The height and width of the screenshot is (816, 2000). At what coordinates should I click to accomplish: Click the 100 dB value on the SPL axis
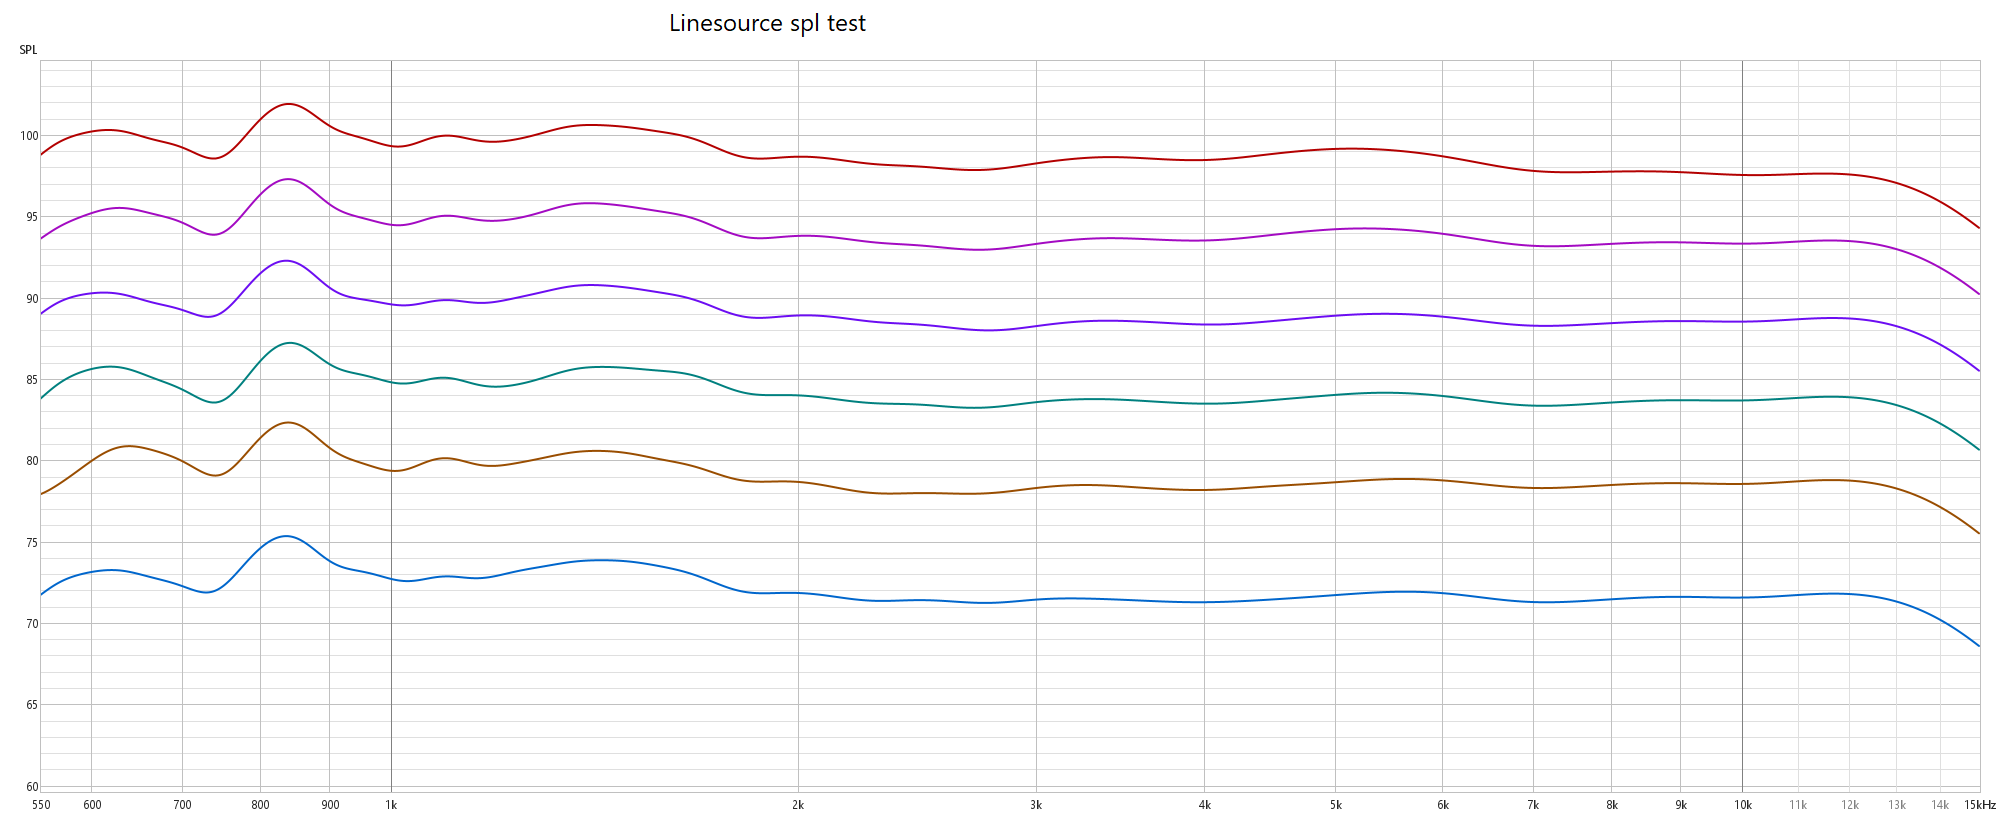(29, 136)
